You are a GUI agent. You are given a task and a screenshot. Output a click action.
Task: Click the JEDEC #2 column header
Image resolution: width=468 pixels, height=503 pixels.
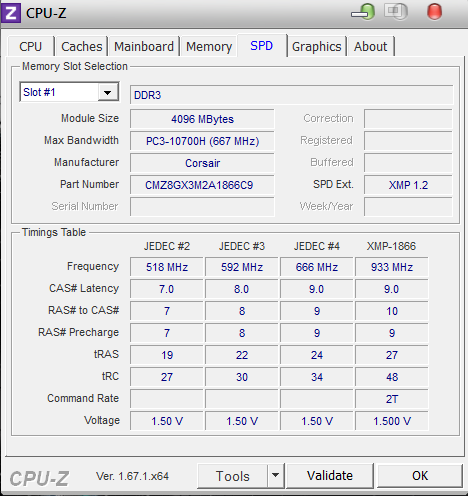pos(167,246)
